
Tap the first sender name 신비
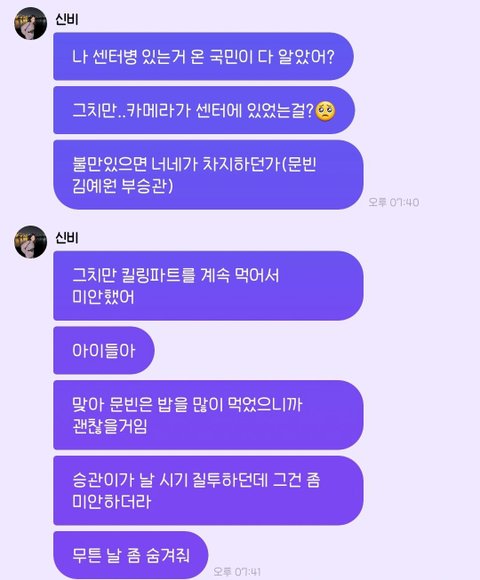(x=67, y=19)
